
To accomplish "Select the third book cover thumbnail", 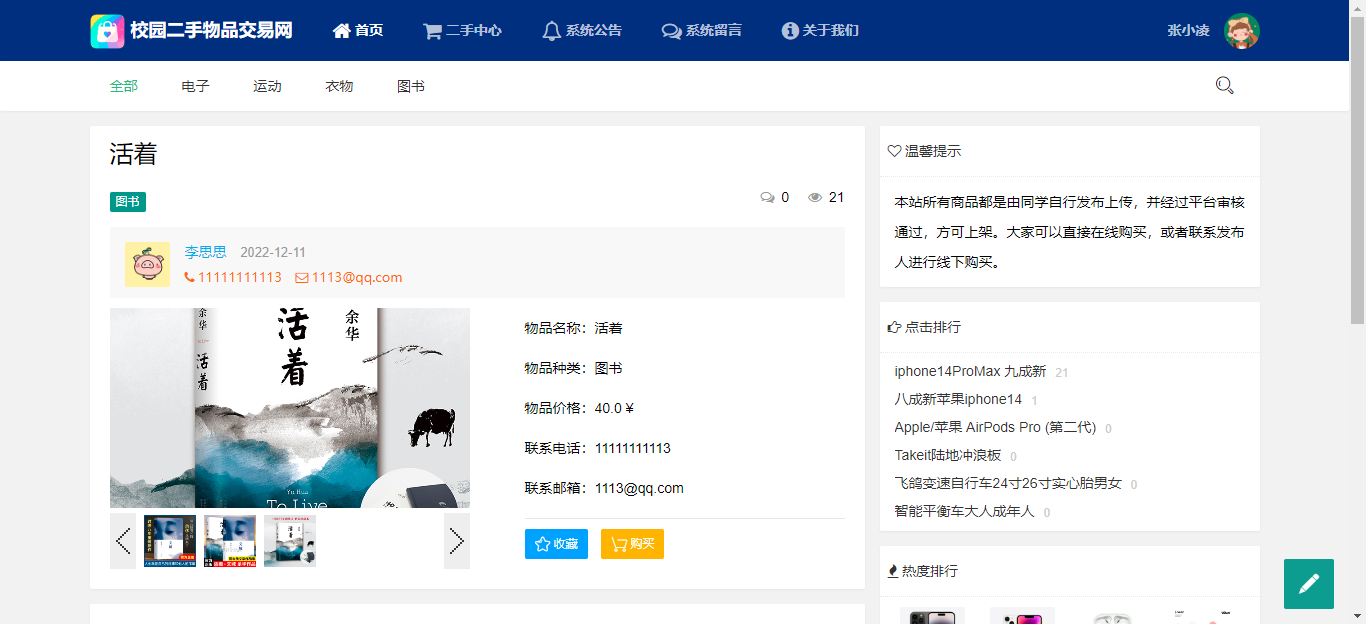I will [x=290, y=541].
